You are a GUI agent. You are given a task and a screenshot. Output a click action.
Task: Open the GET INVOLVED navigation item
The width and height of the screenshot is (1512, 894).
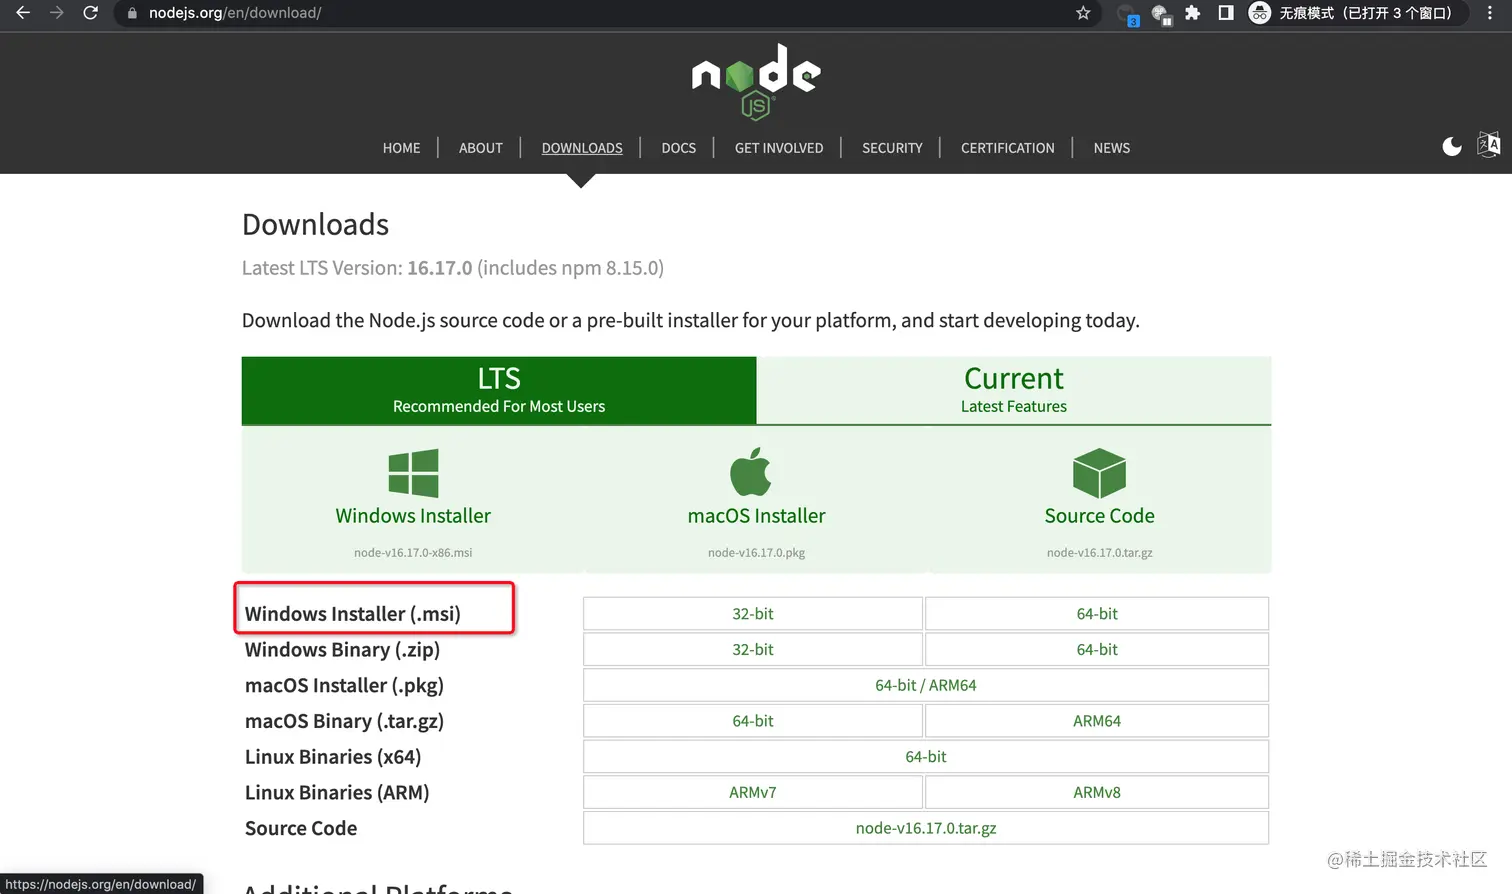[779, 148]
